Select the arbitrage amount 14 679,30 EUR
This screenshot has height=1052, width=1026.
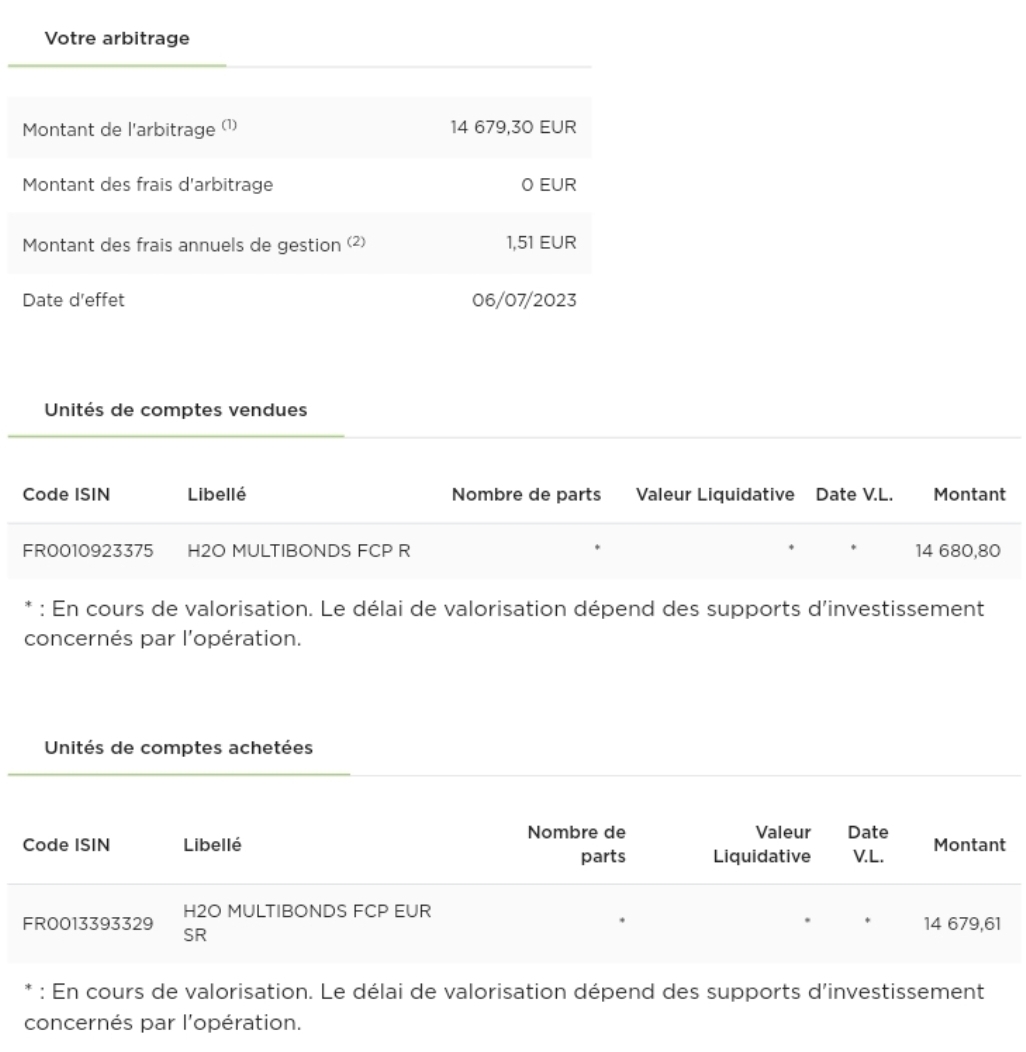(x=512, y=128)
